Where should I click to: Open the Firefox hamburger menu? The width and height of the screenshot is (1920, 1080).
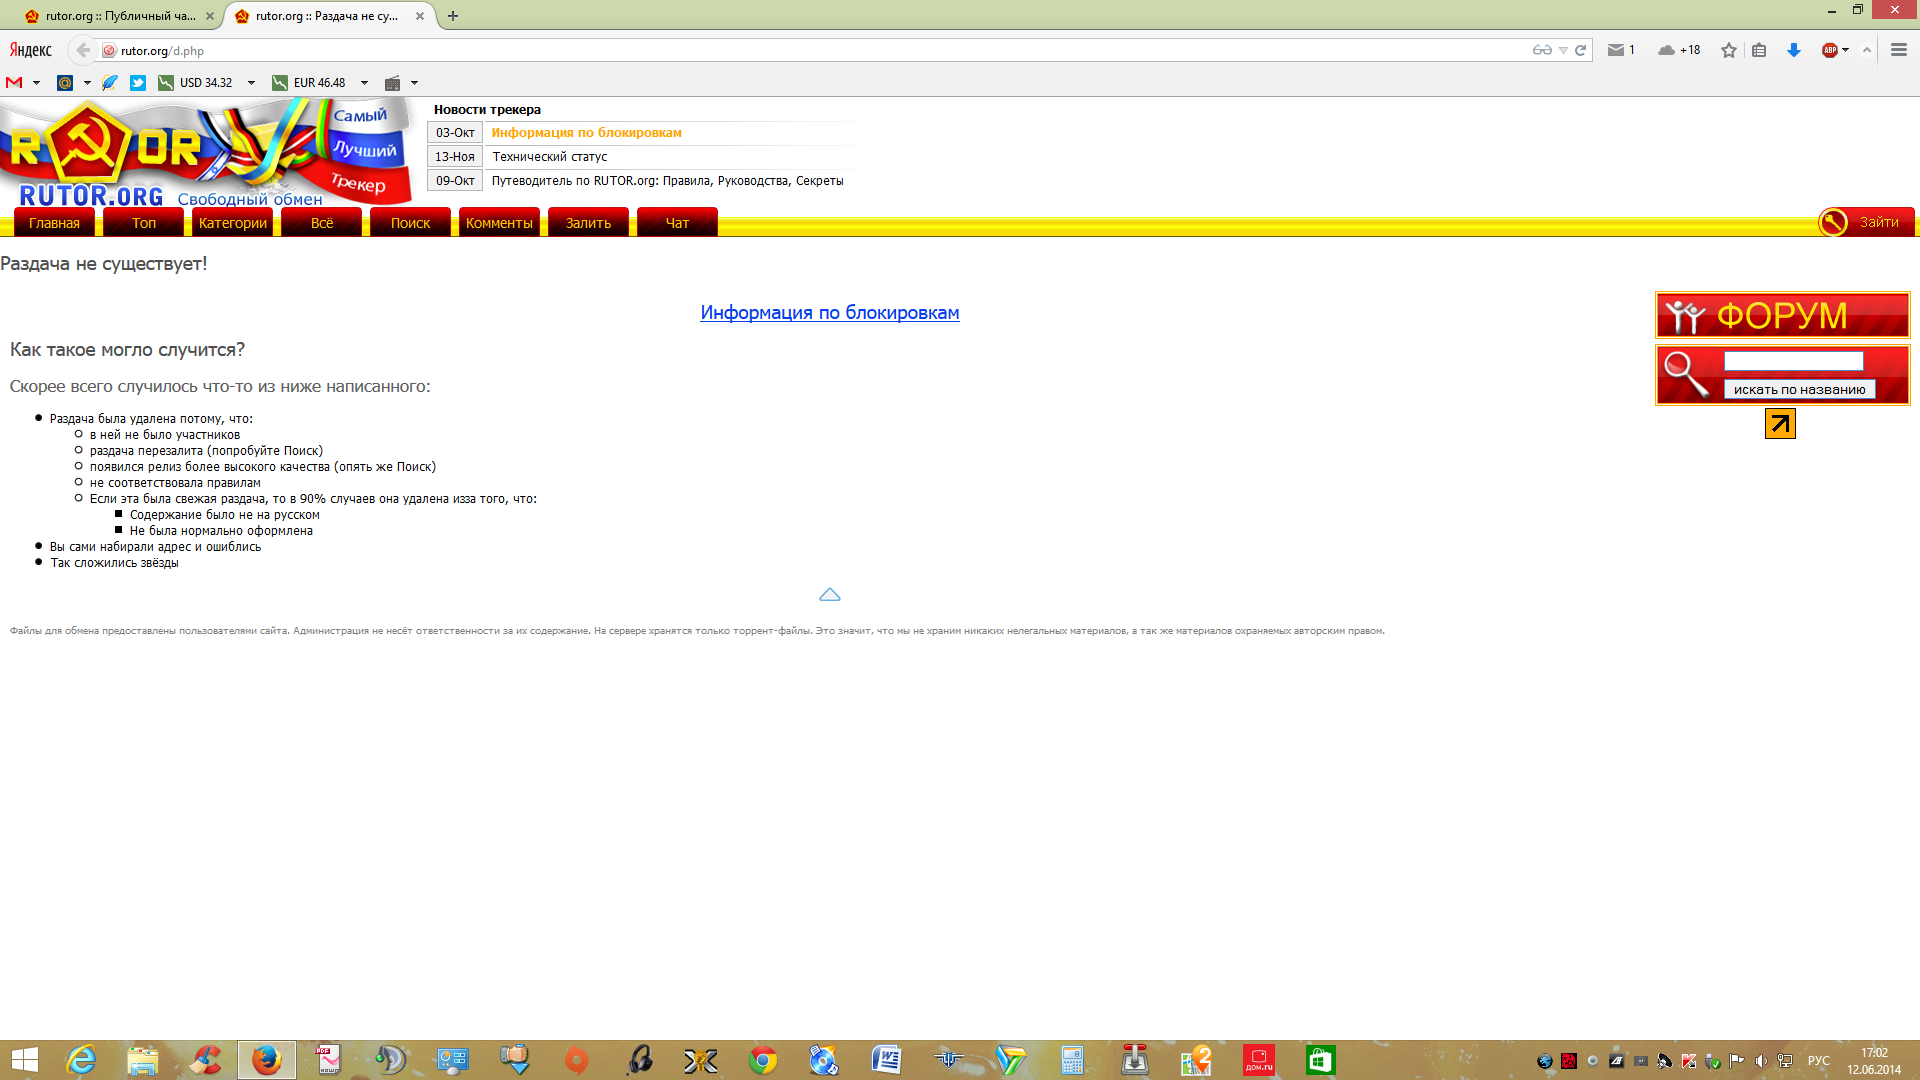tap(1898, 50)
